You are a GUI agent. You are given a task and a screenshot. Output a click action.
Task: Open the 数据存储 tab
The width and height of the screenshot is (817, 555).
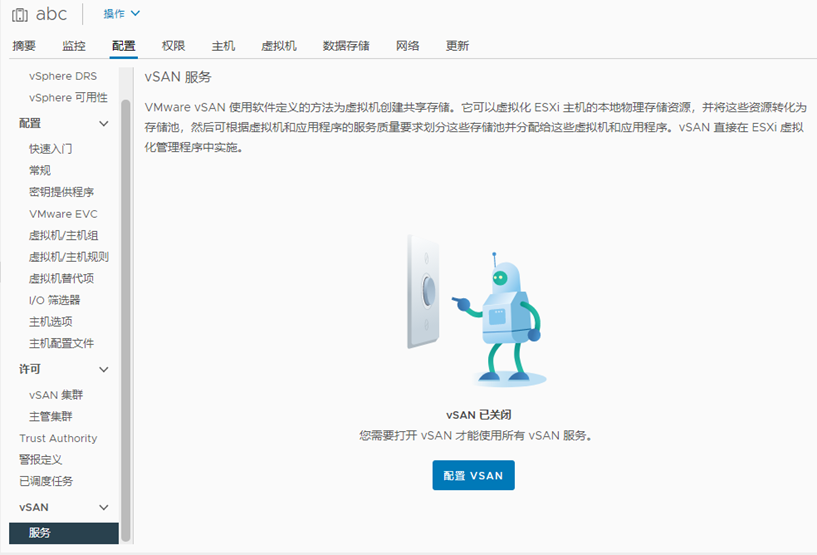(x=346, y=46)
